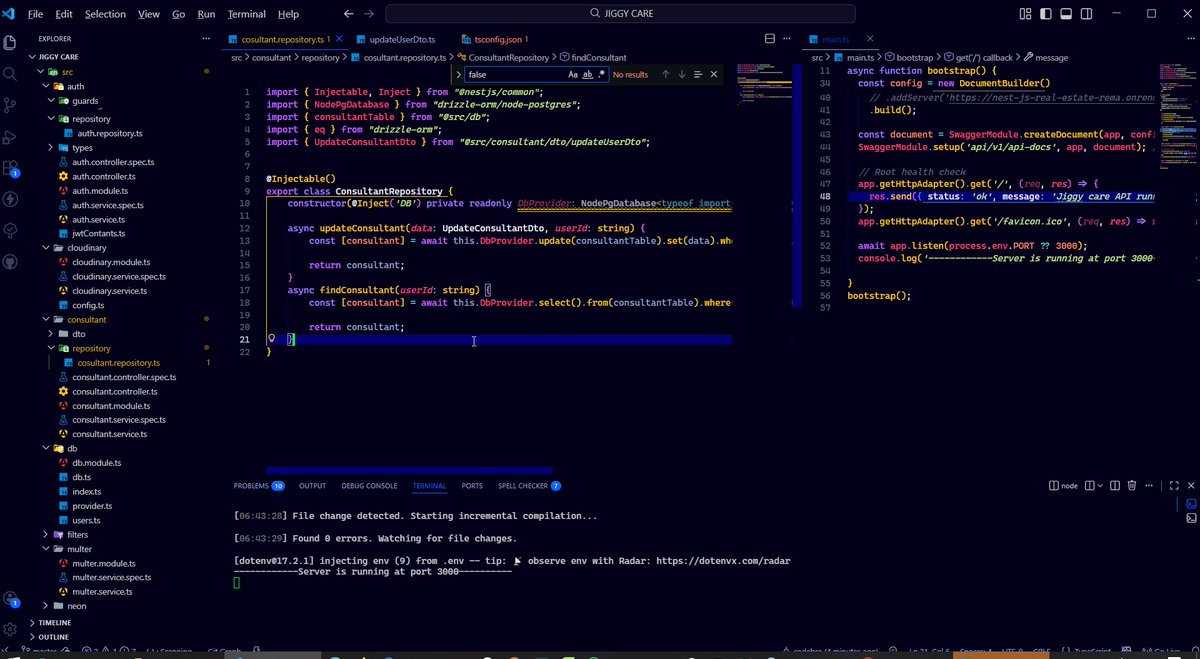The image size is (1200, 659).
Task: Enable regex search in the find widget
Action: click(601, 74)
